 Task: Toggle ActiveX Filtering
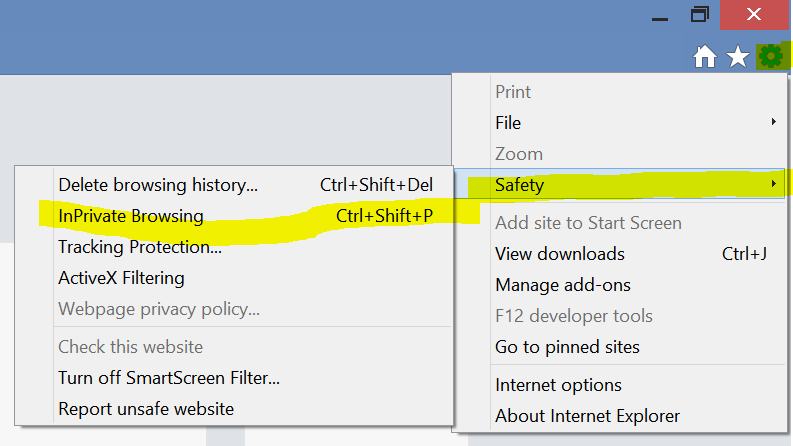(121, 278)
